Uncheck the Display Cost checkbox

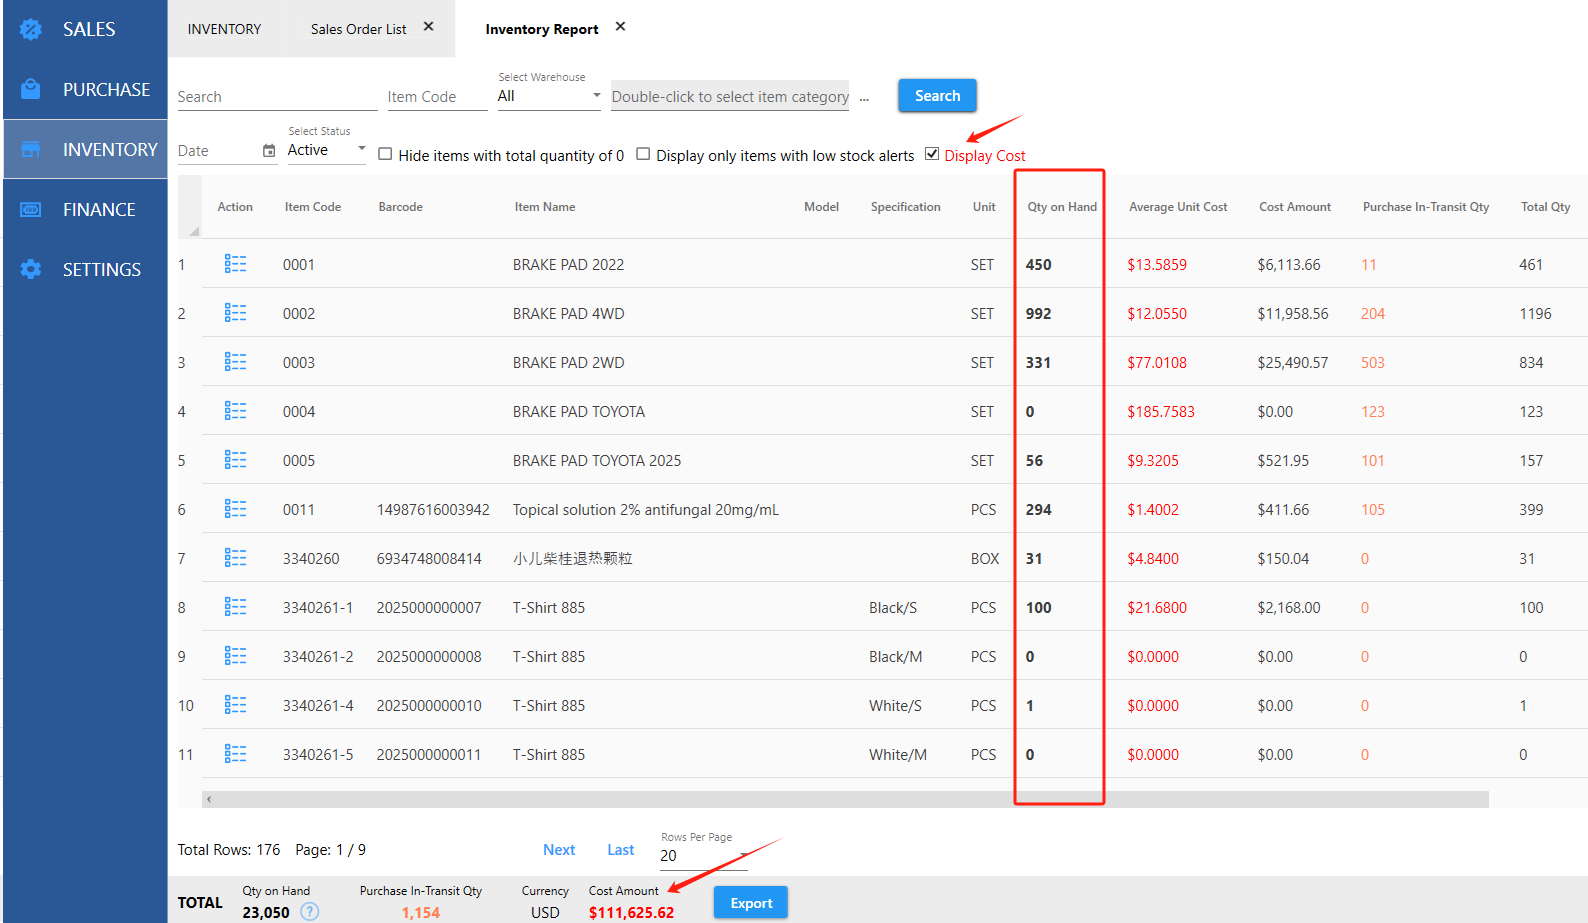pyautogui.click(x=932, y=154)
